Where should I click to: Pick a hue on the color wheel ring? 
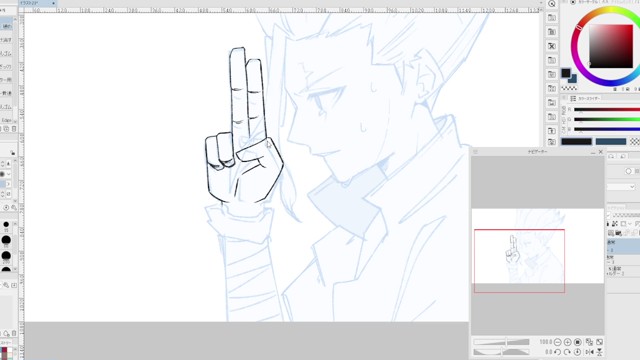579,27
